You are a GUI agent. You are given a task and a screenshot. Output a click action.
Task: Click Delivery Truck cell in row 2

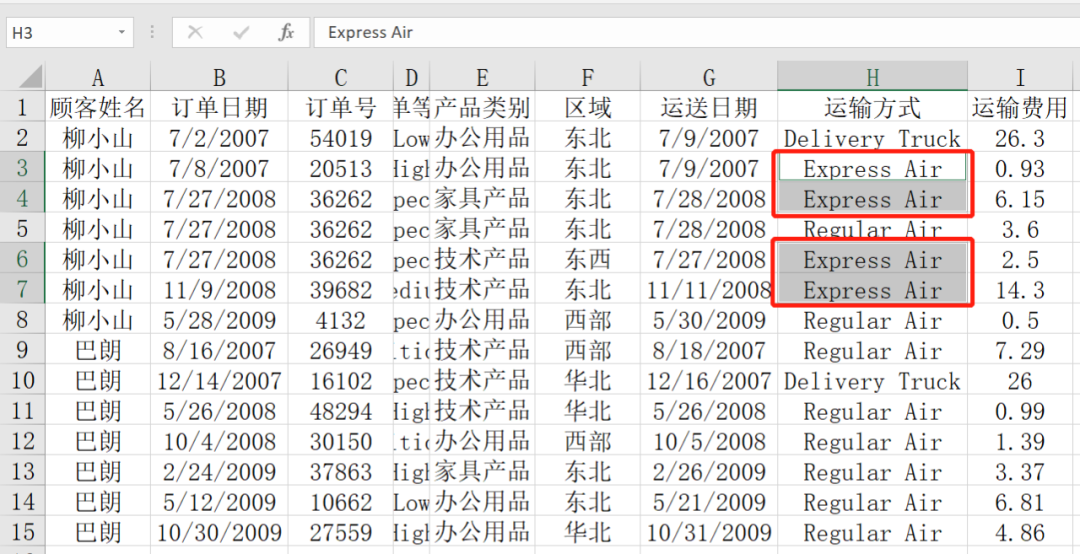(x=873, y=138)
